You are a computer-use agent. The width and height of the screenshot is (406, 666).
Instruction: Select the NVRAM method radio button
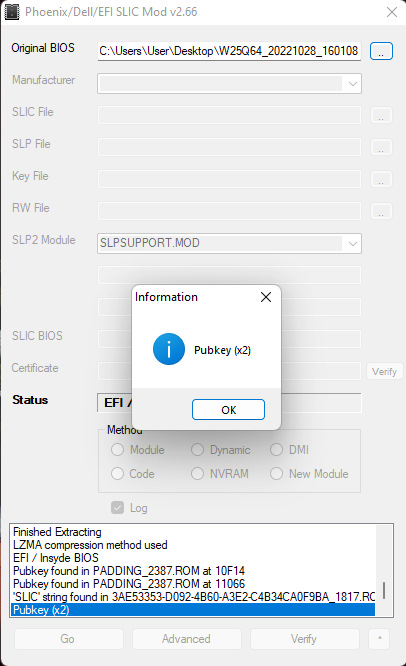197,474
